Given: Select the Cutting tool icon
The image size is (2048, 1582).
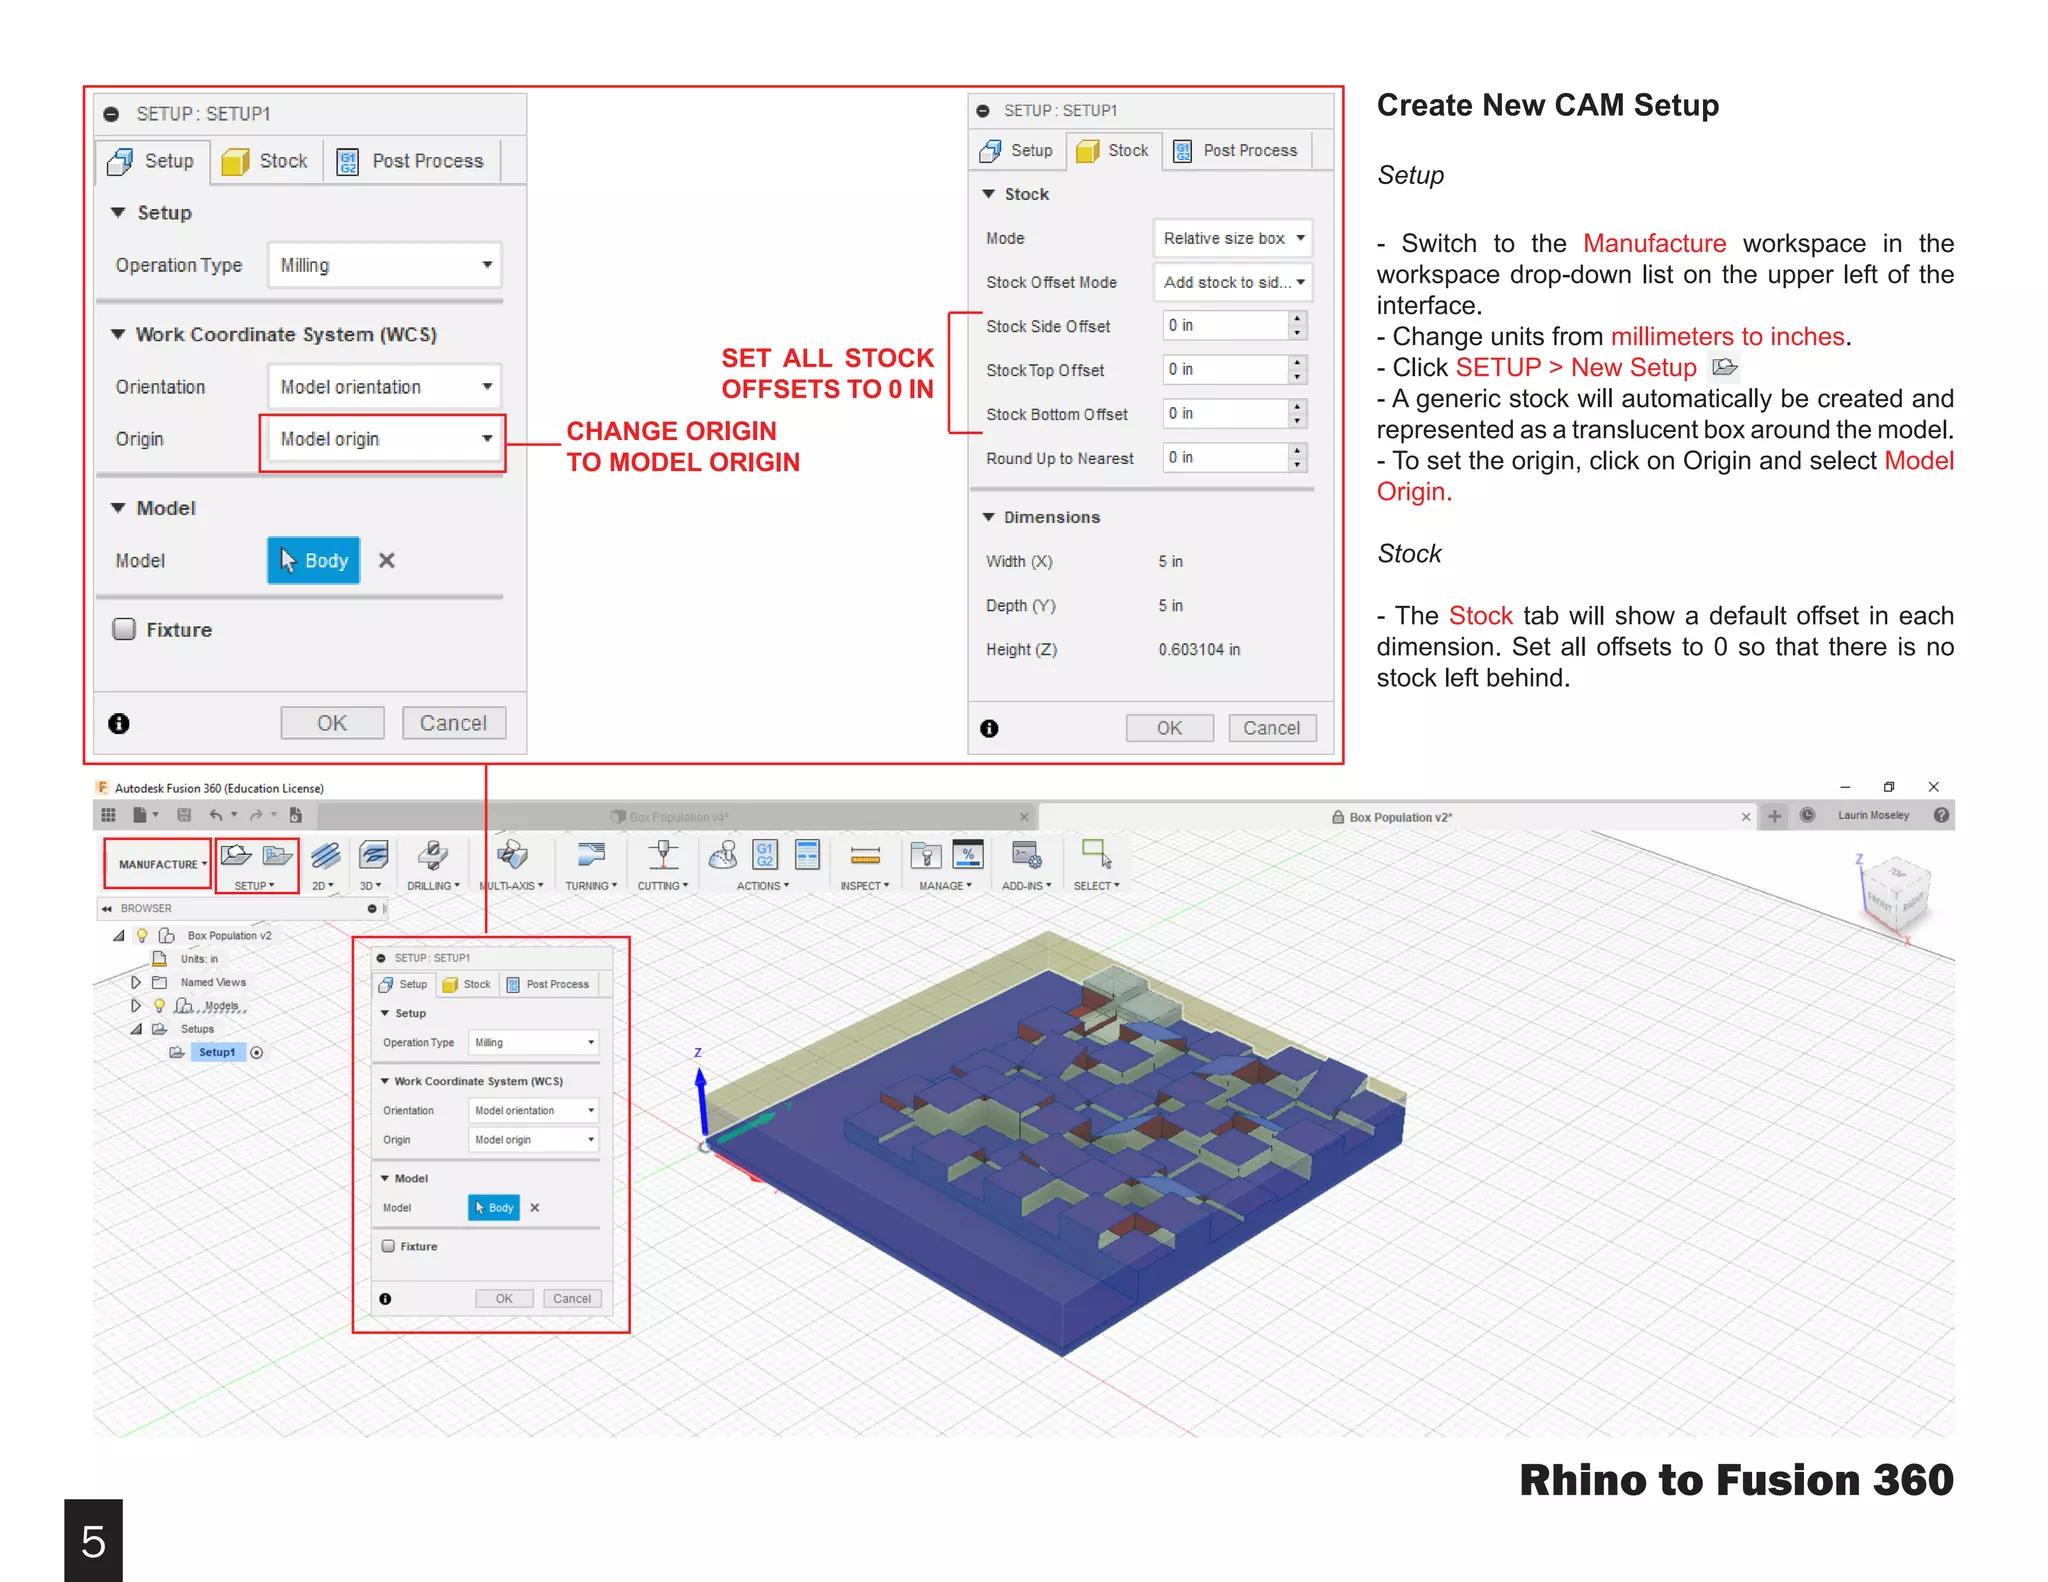Looking at the screenshot, I should tap(662, 856).
